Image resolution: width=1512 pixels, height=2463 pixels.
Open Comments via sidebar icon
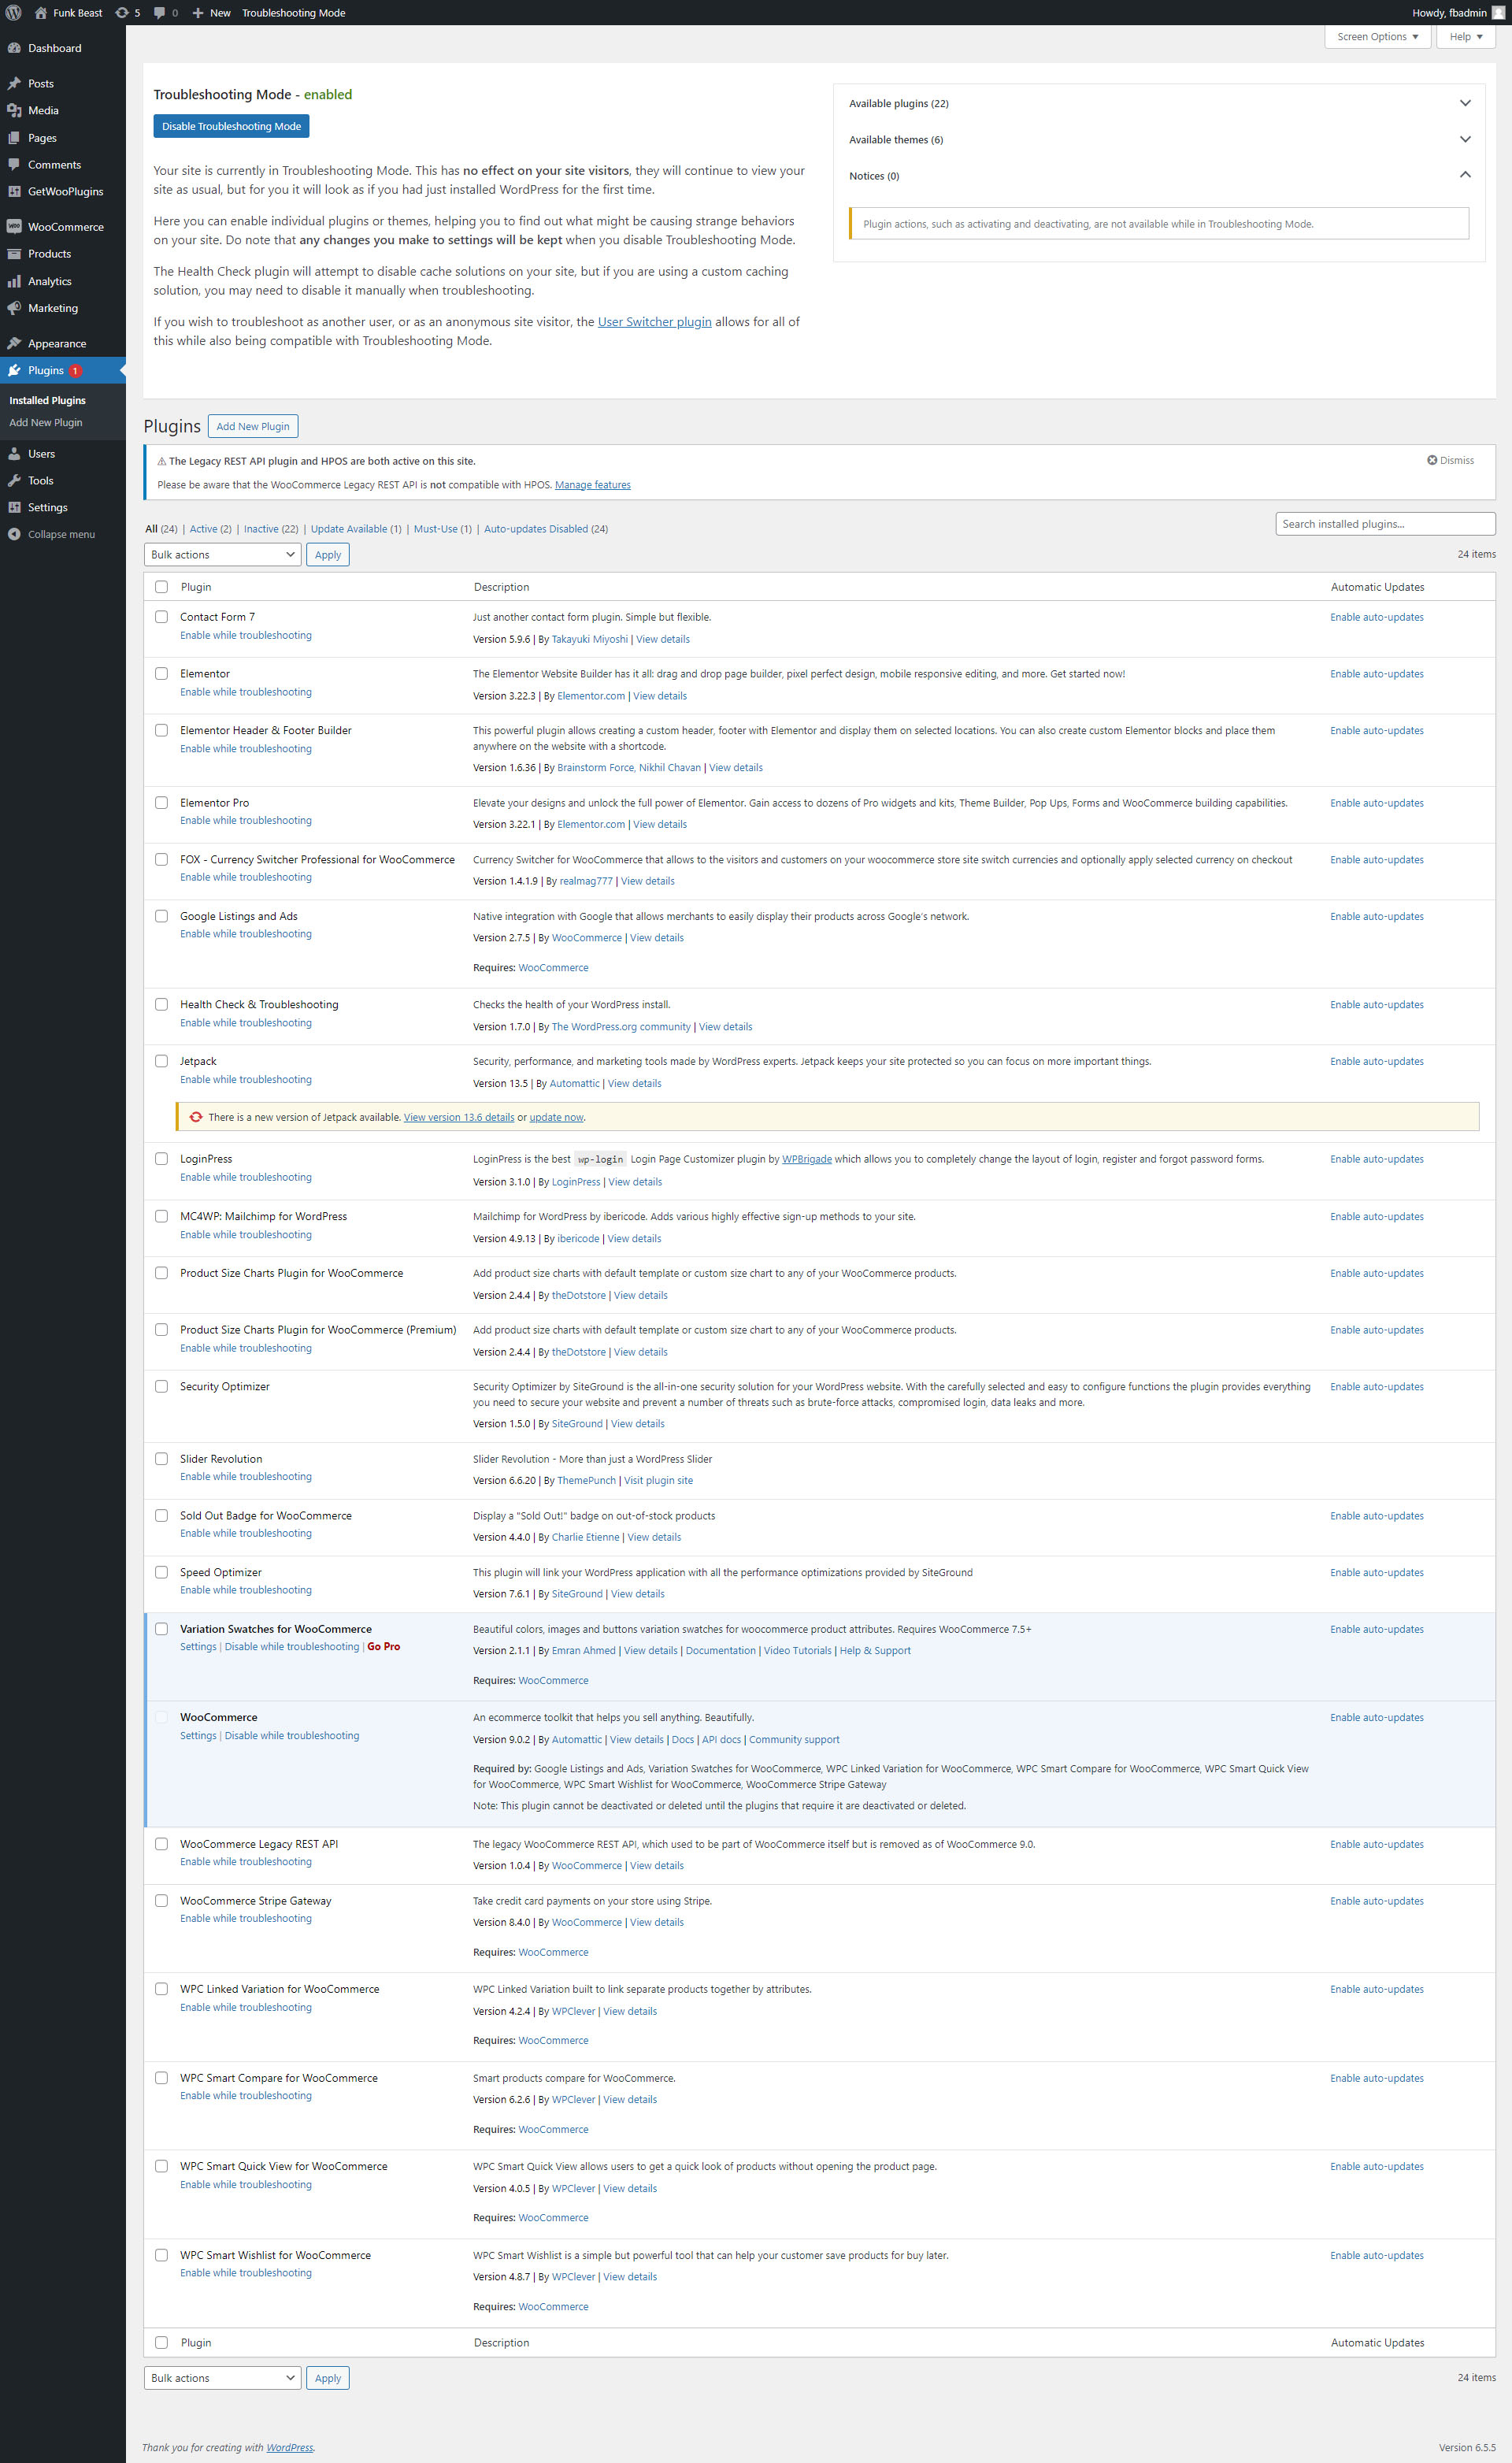pyautogui.click(x=14, y=165)
